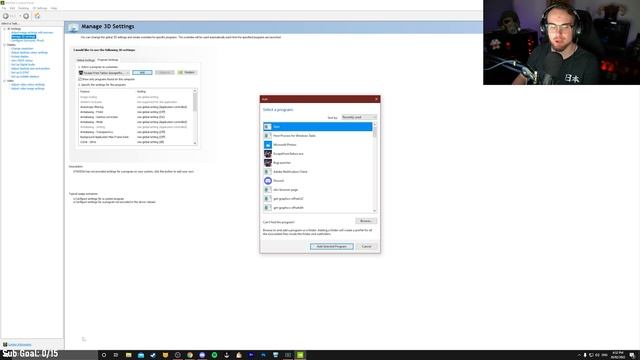Click the Microsoft Photos icon in list
Screen dimensions: 640x360
point(268,144)
